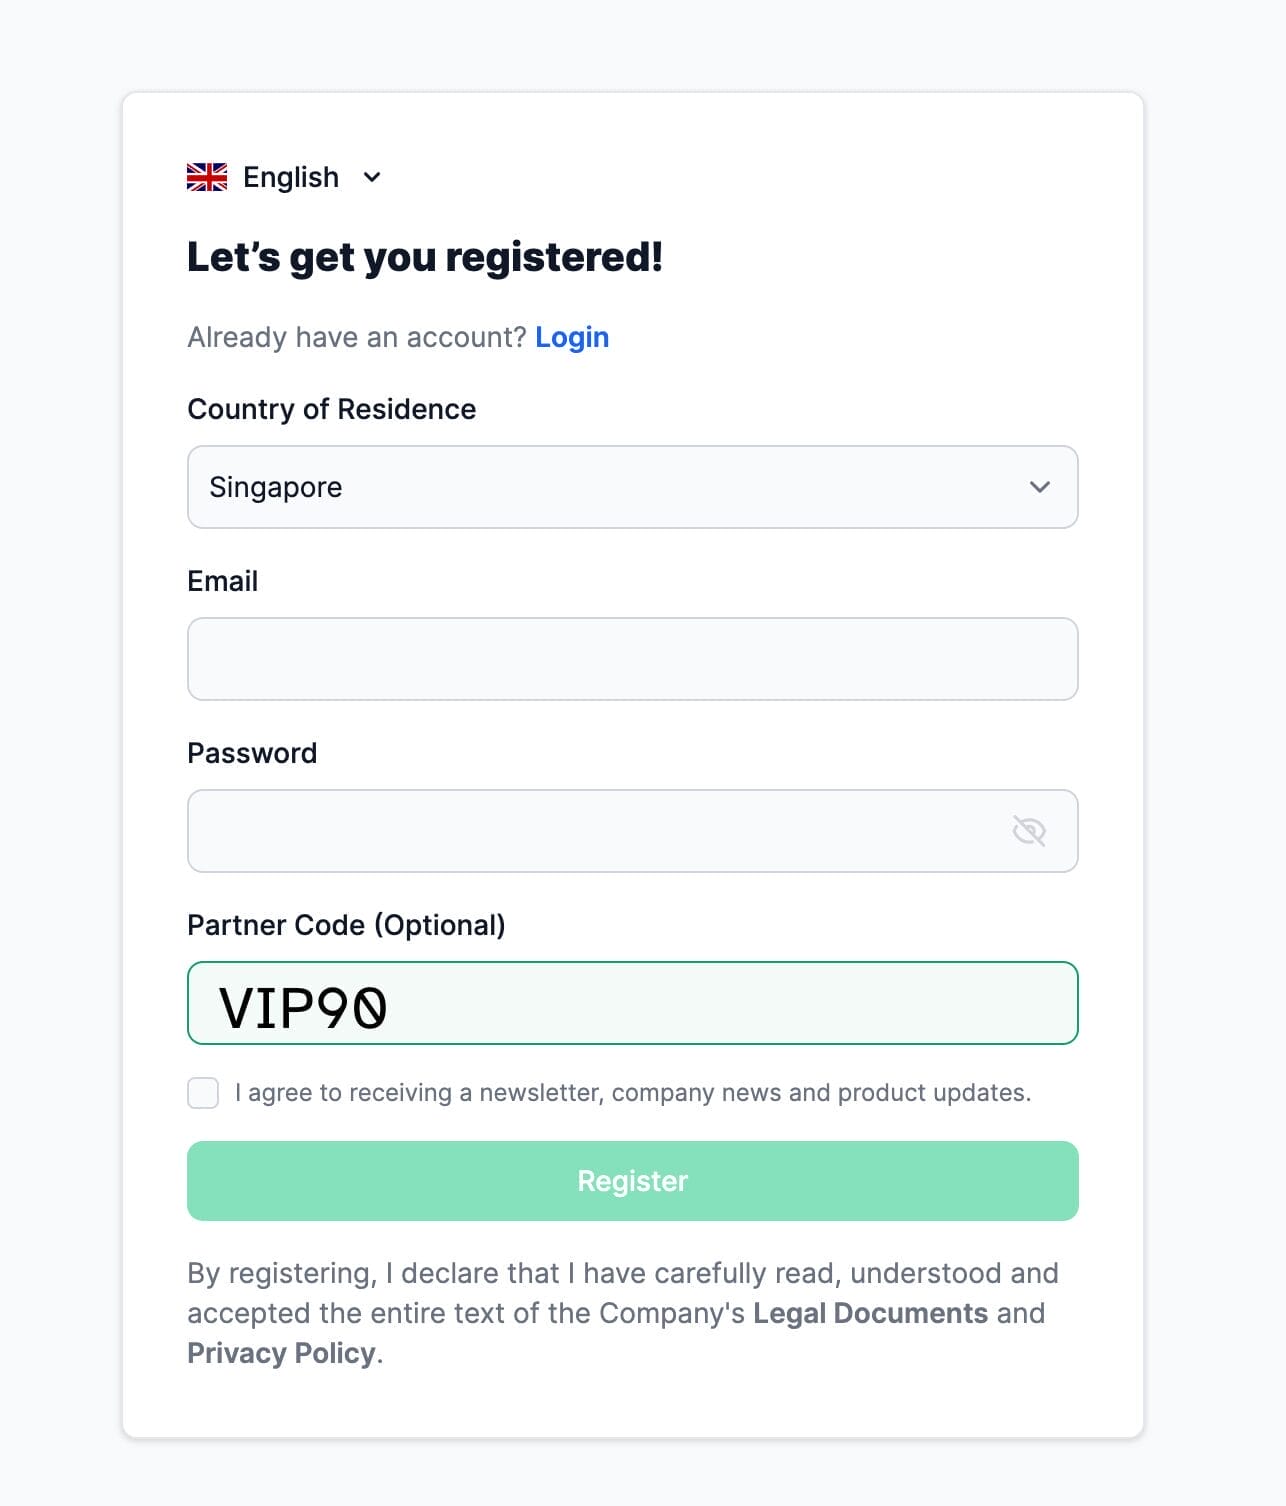Open the language selector chevron next to English
1286x1506 pixels.
tap(372, 177)
